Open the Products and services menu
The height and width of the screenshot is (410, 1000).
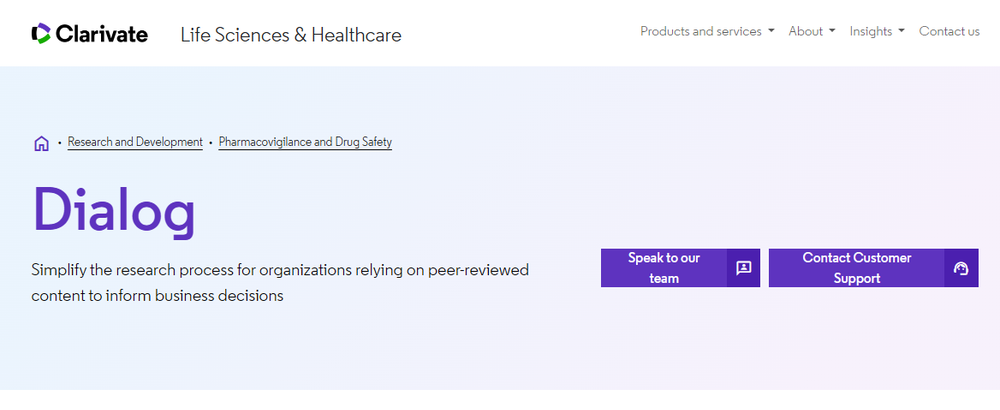pos(701,31)
